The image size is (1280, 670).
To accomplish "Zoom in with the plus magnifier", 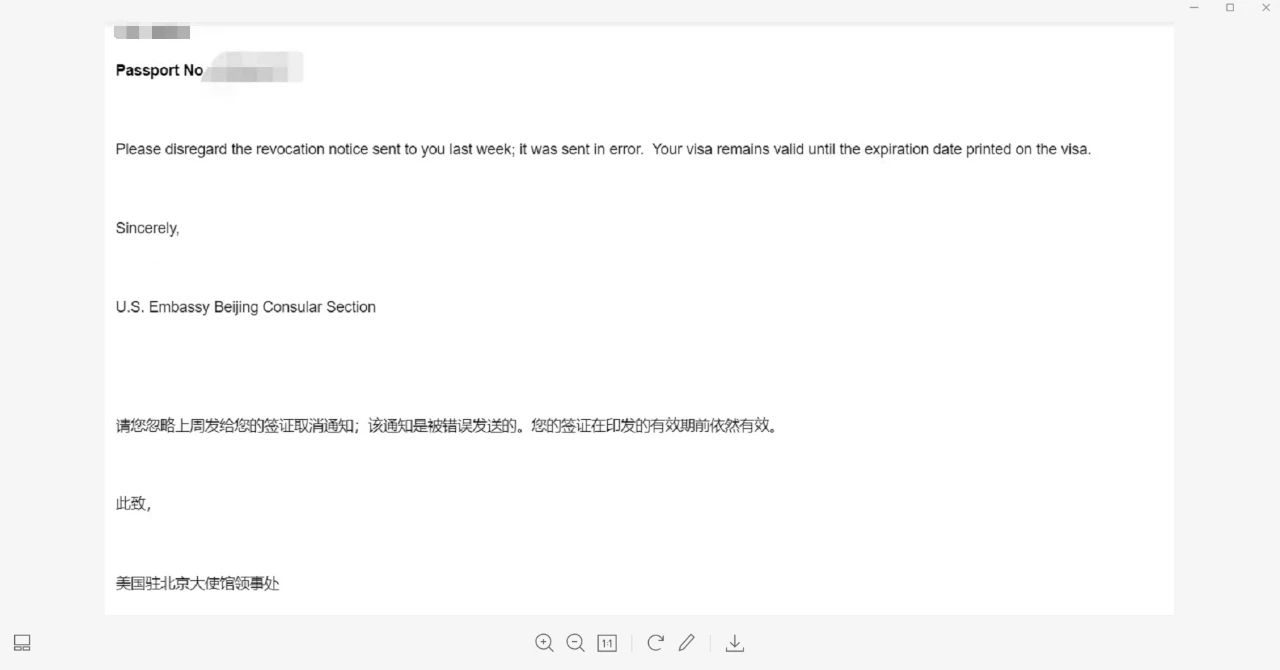I will coord(545,643).
